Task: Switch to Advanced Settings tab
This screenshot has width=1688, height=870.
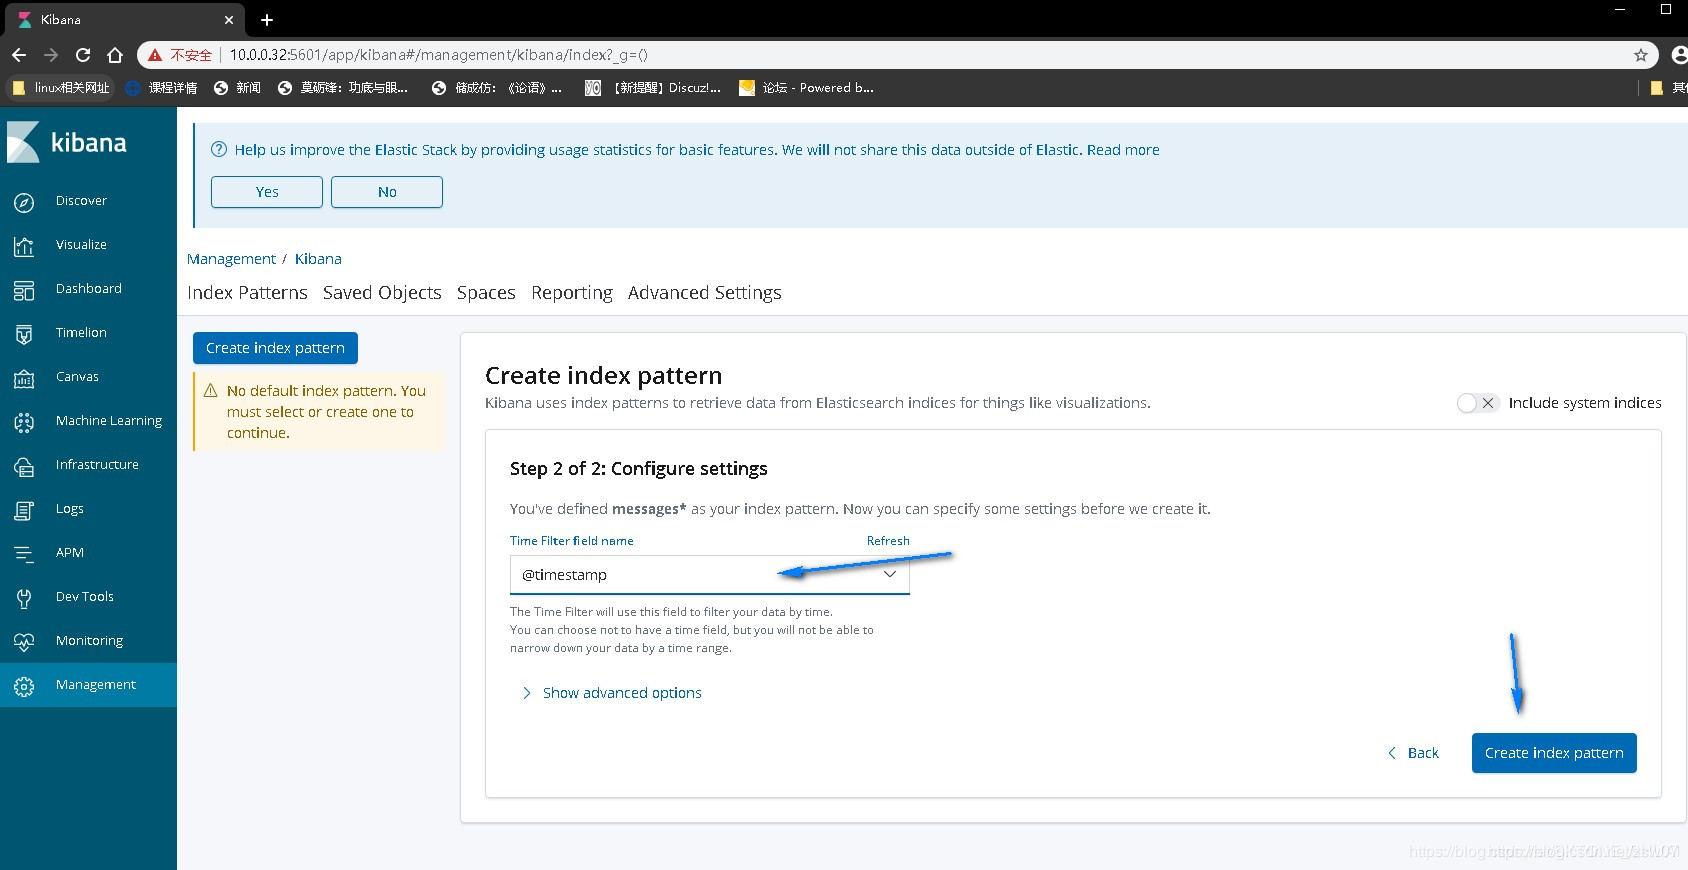Action: coord(705,293)
